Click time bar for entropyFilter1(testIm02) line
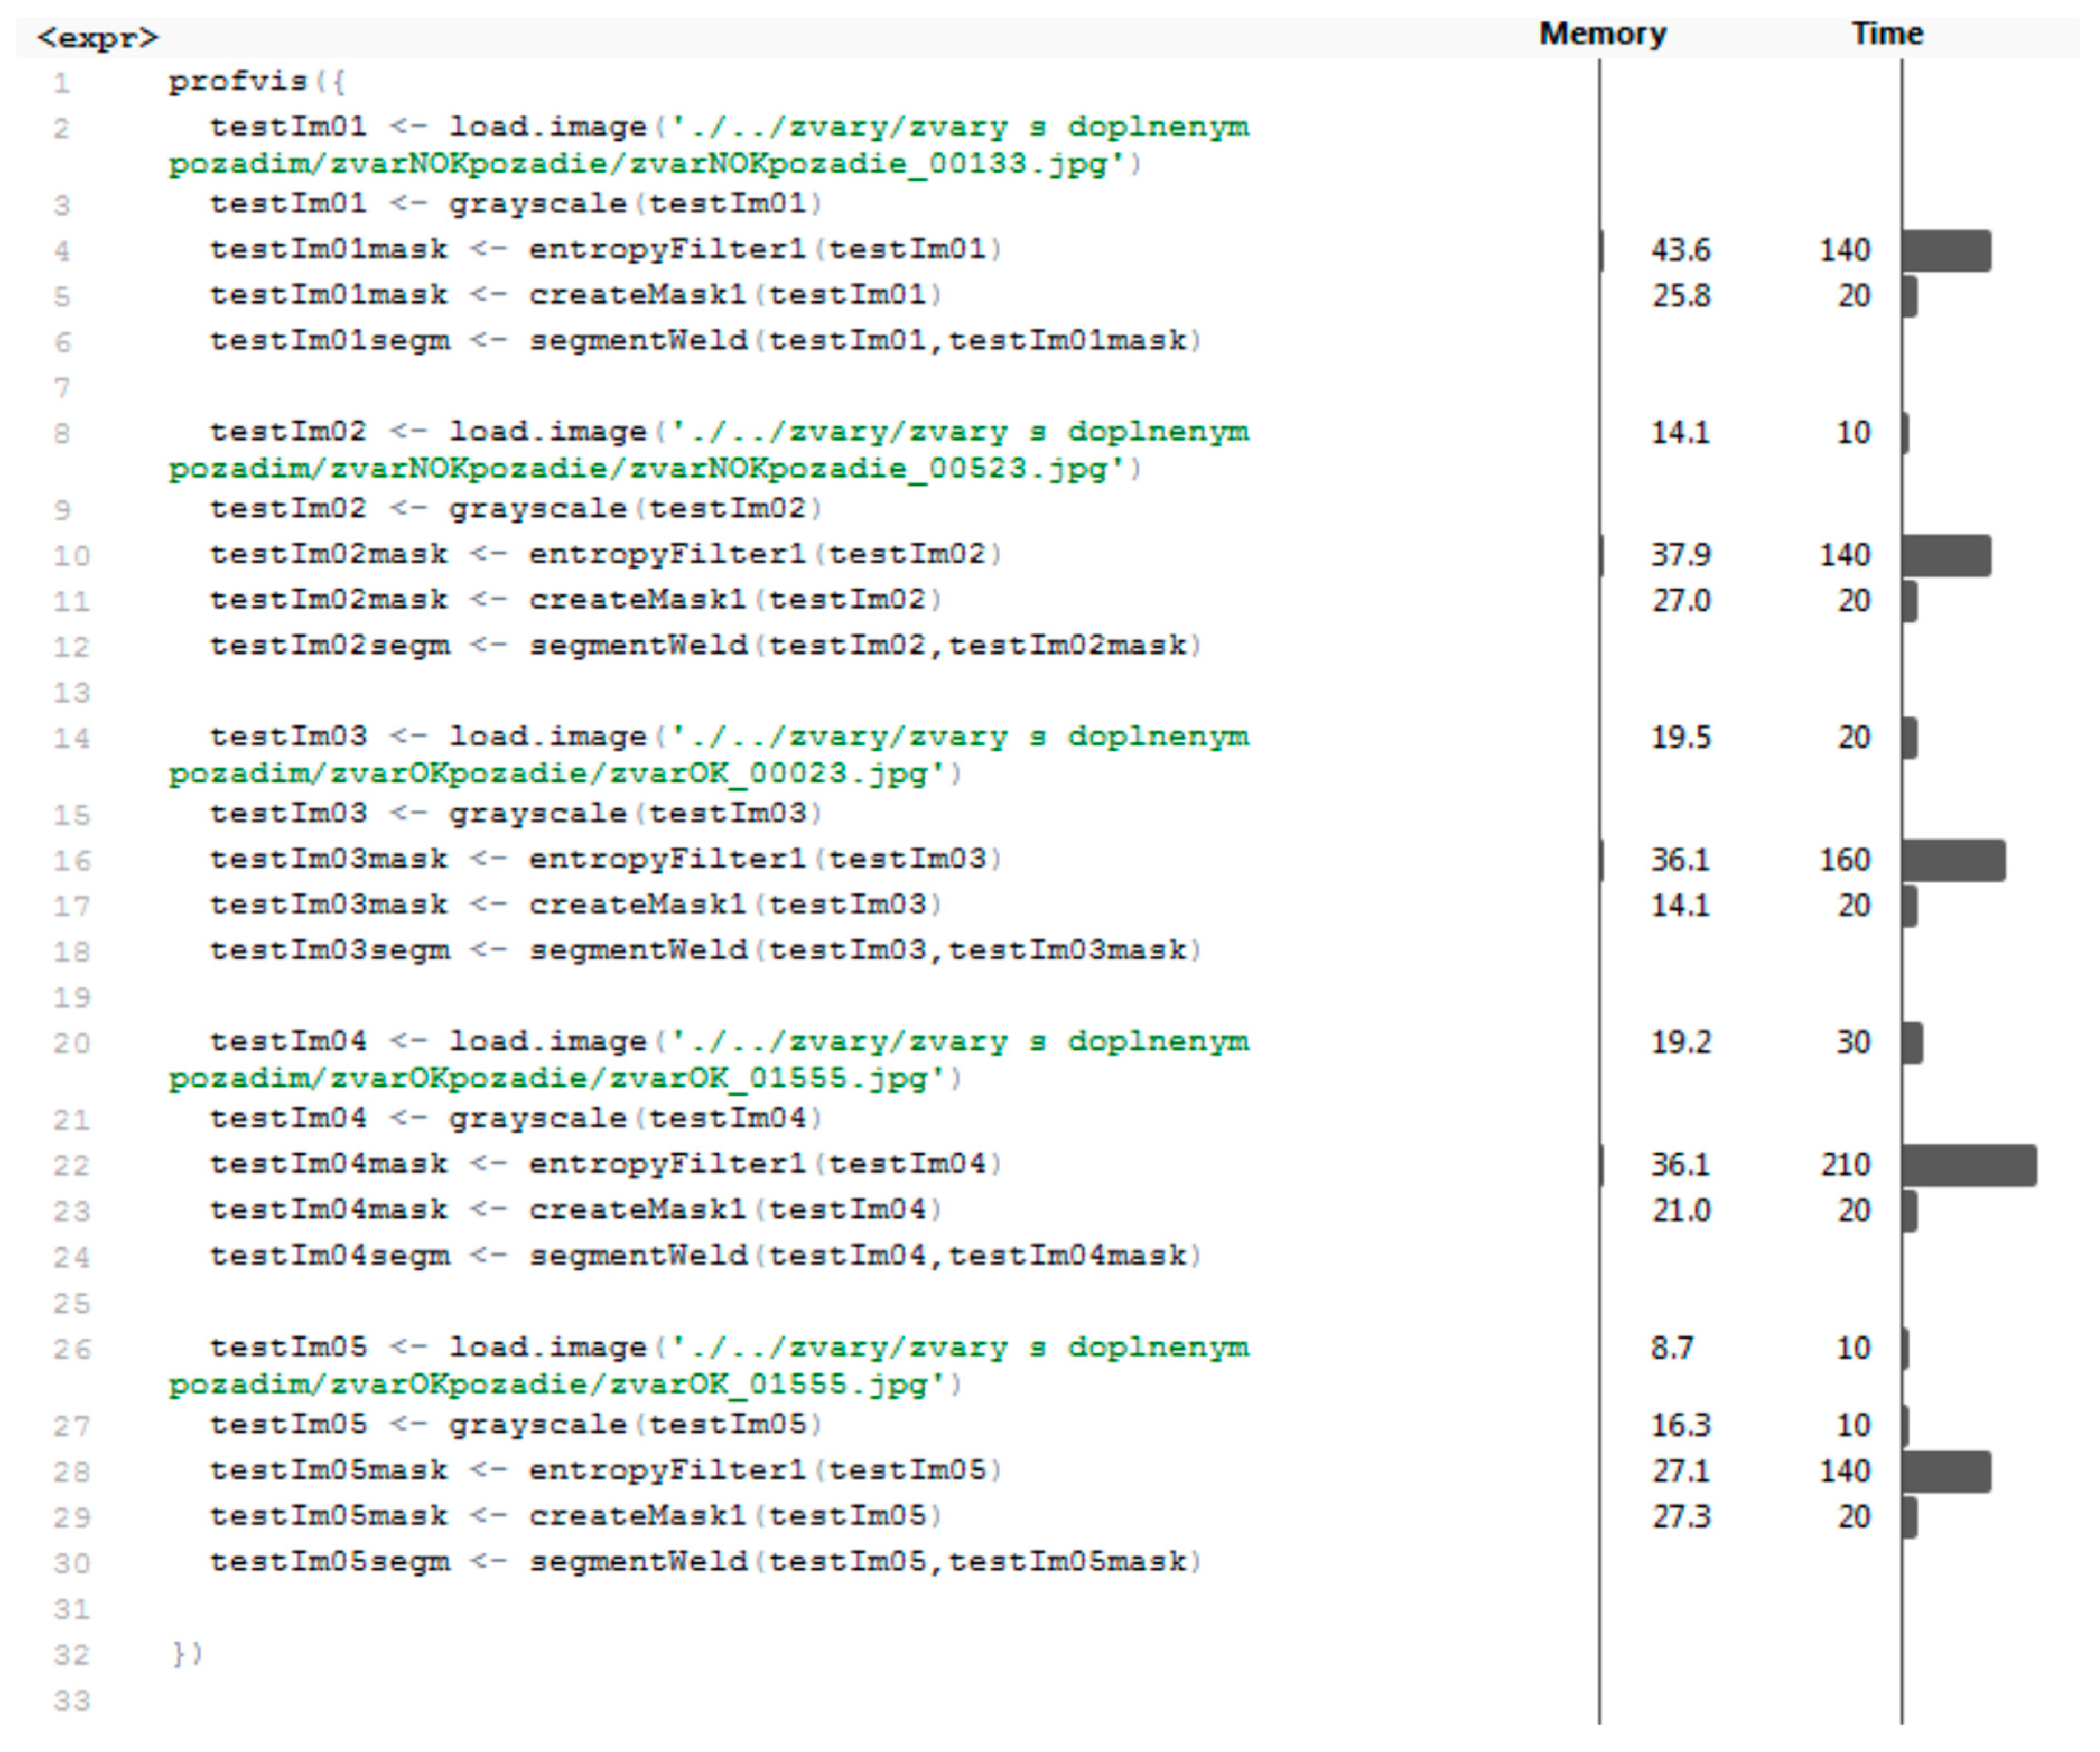The width and height of the screenshot is (2100, 1752). point(1946,556)
